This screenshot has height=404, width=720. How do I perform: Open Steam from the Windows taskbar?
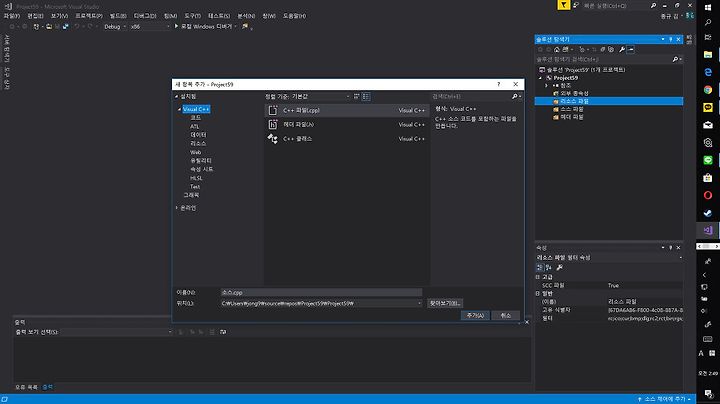click(x=708, y=213)
